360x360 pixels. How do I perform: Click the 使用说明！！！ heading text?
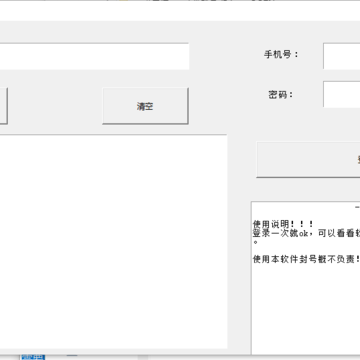(x=283, y=224)
